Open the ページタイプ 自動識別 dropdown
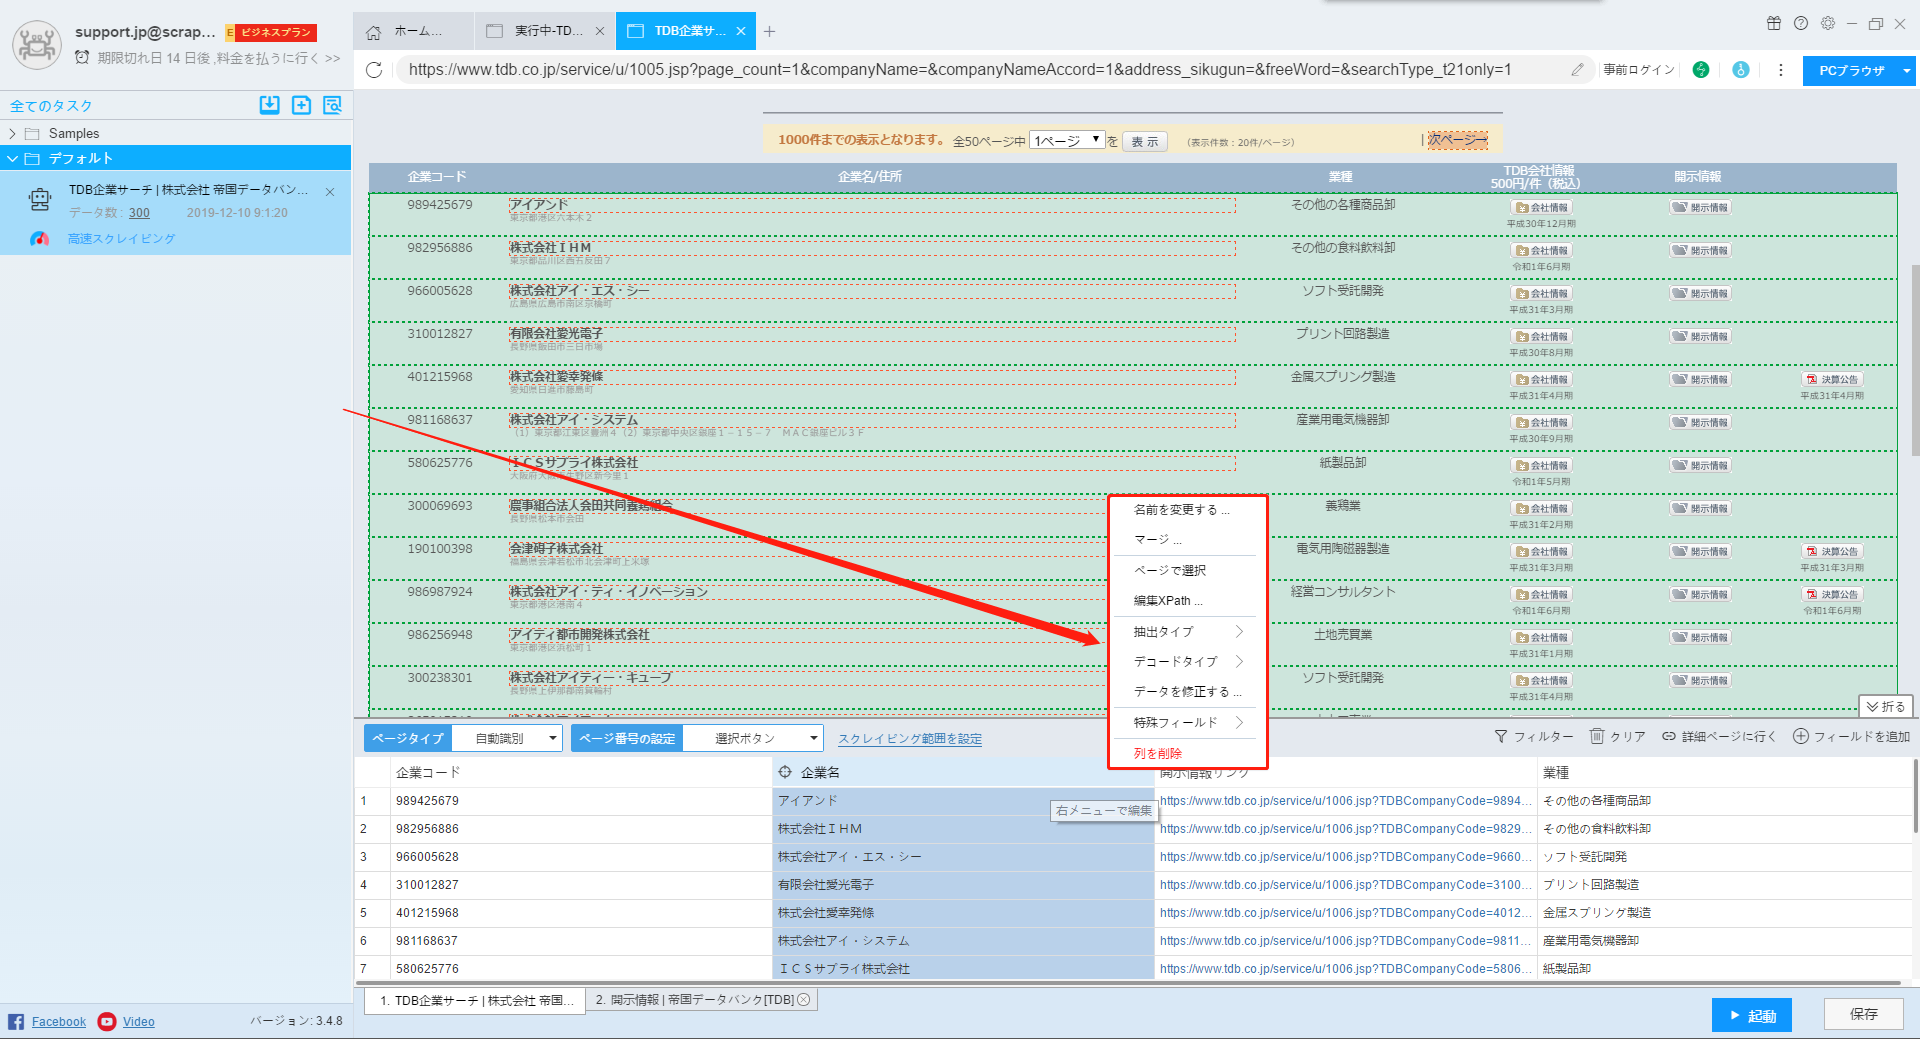Viewport: 1920px width, 1039px height. click(x=507, y=738)
